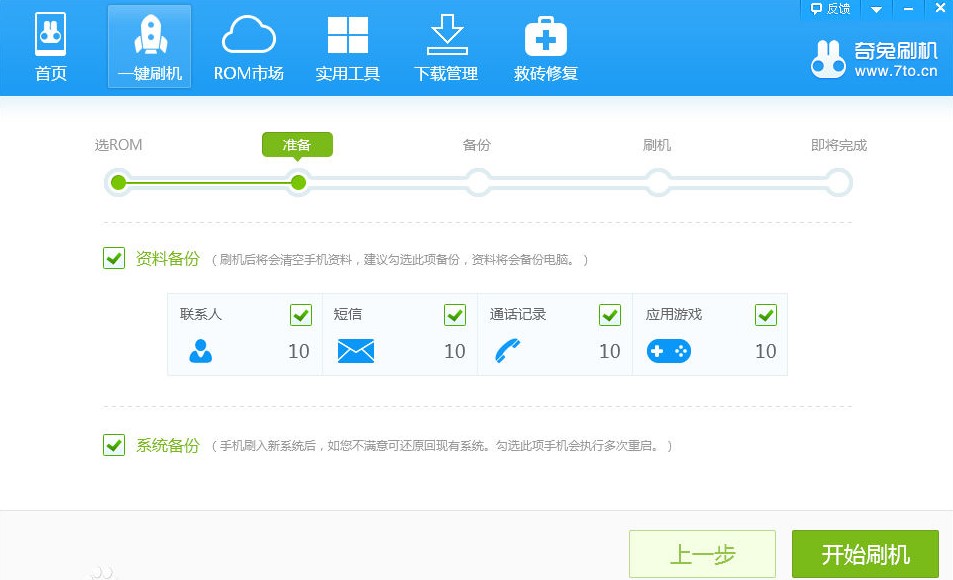
Task: Disable the 短信 backup checkbox
Action: (454, 314)
